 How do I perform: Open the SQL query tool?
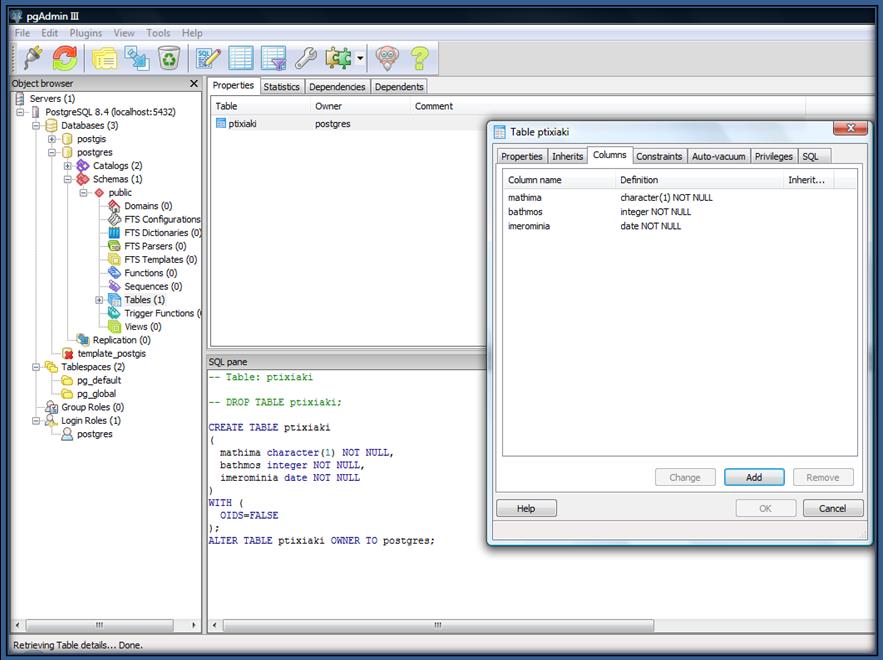(208, 58)
